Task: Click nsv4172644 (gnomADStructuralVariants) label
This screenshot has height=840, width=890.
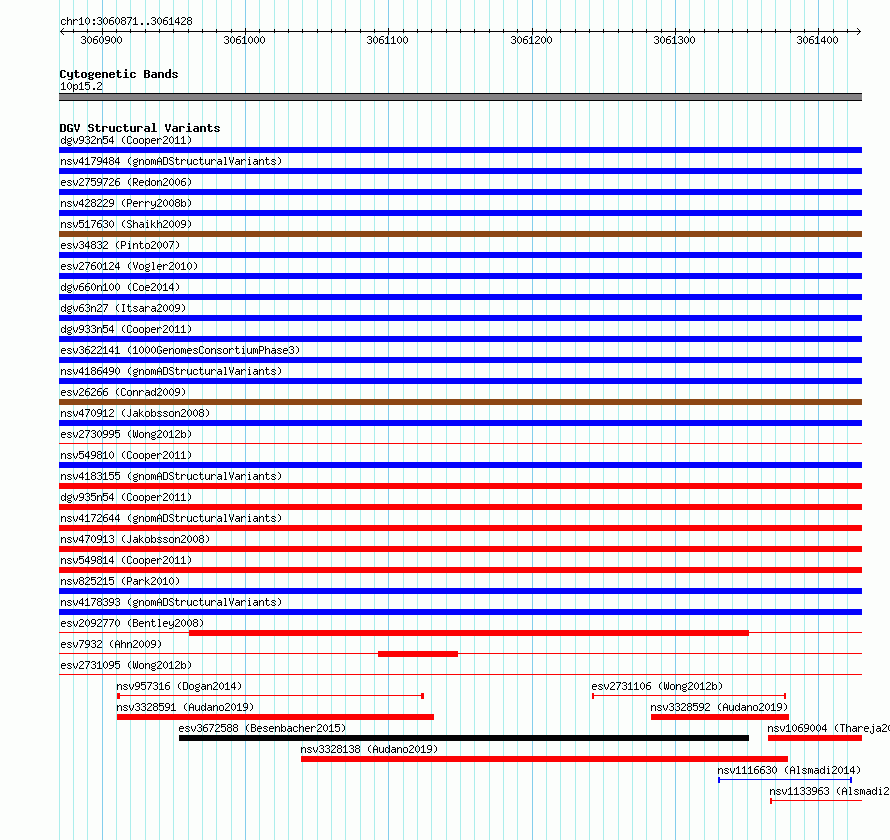Action: point(171,518)
